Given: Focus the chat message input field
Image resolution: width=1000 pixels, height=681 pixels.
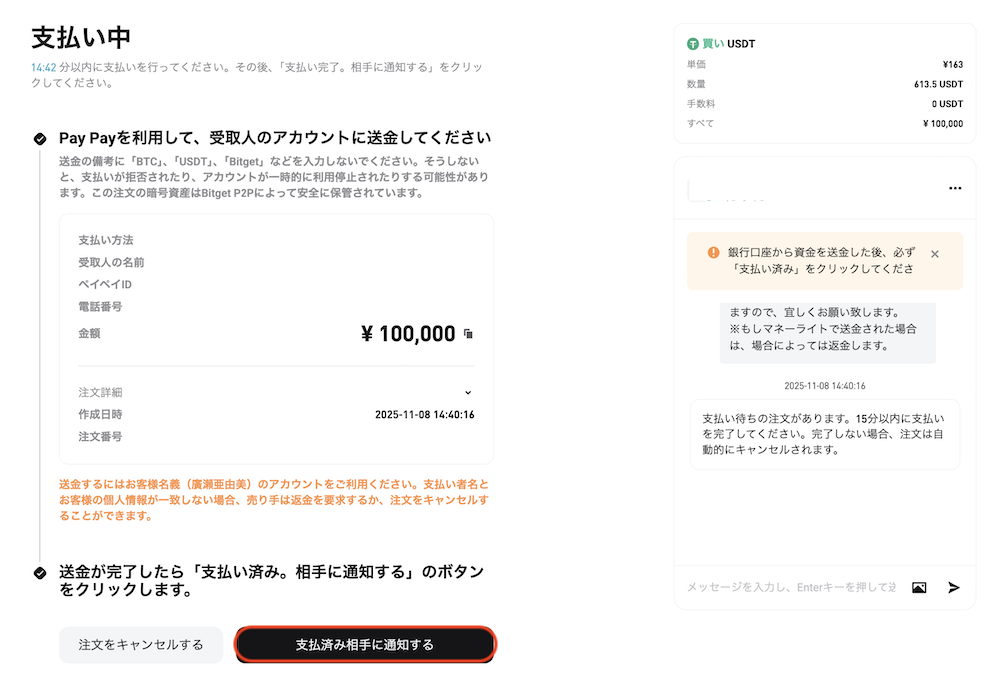Looking at the screenshot, I should point(790,587).
